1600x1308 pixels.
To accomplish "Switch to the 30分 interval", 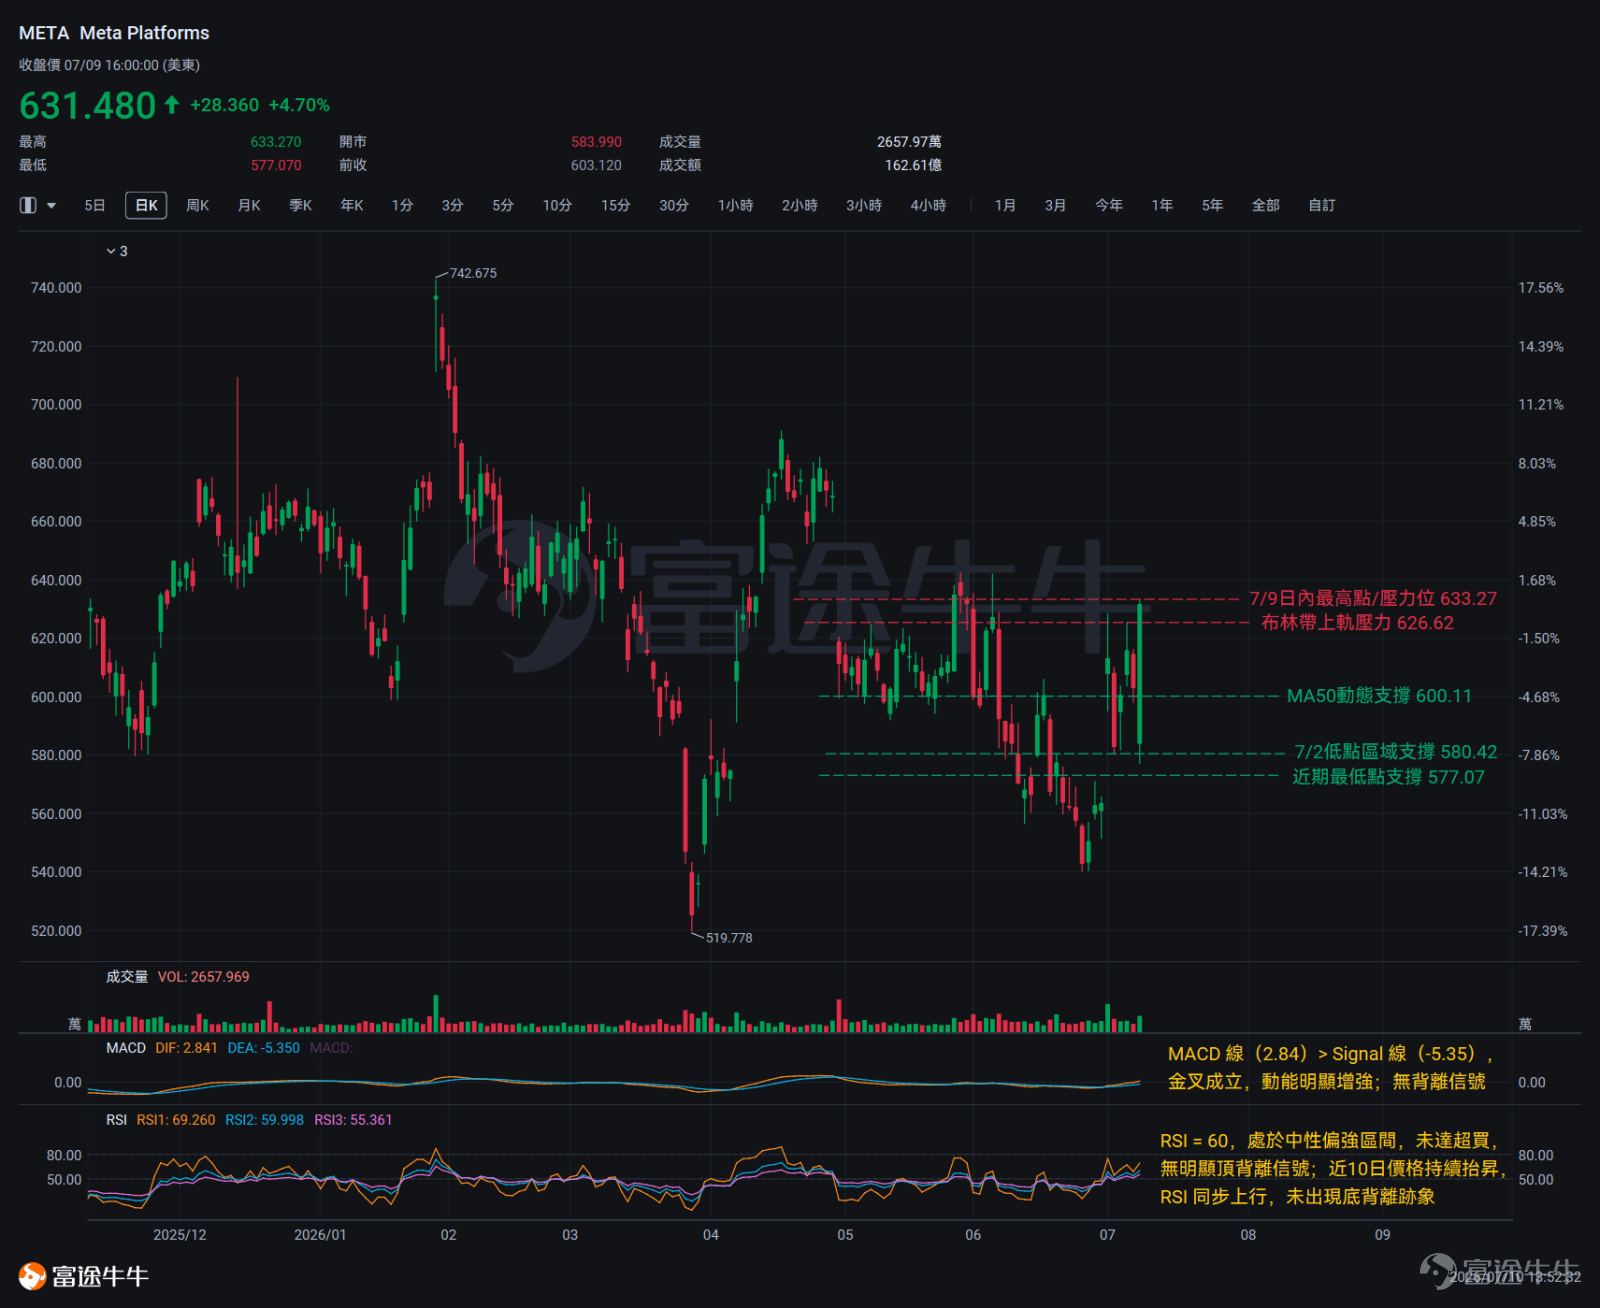I will coord(674,205).
